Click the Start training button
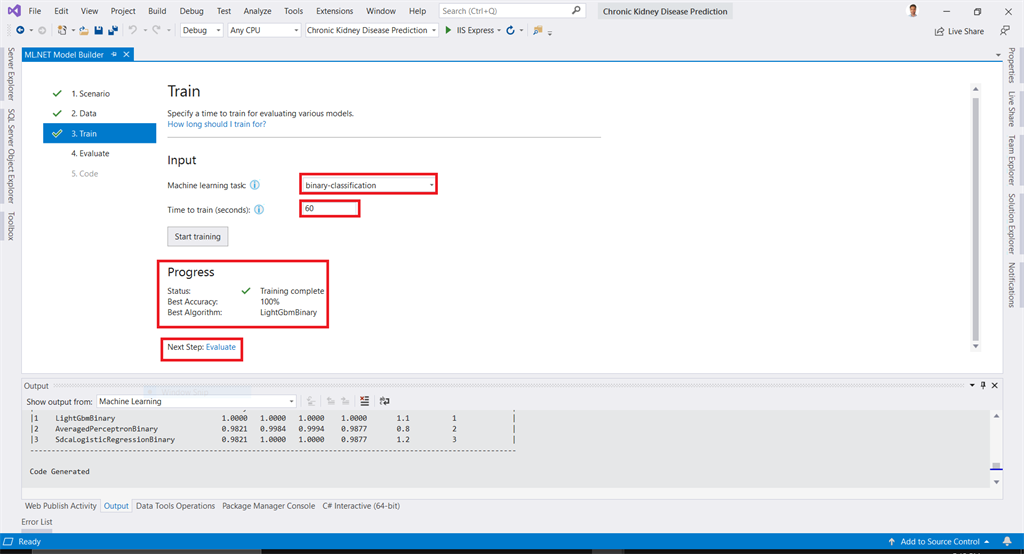 point(197,236)
